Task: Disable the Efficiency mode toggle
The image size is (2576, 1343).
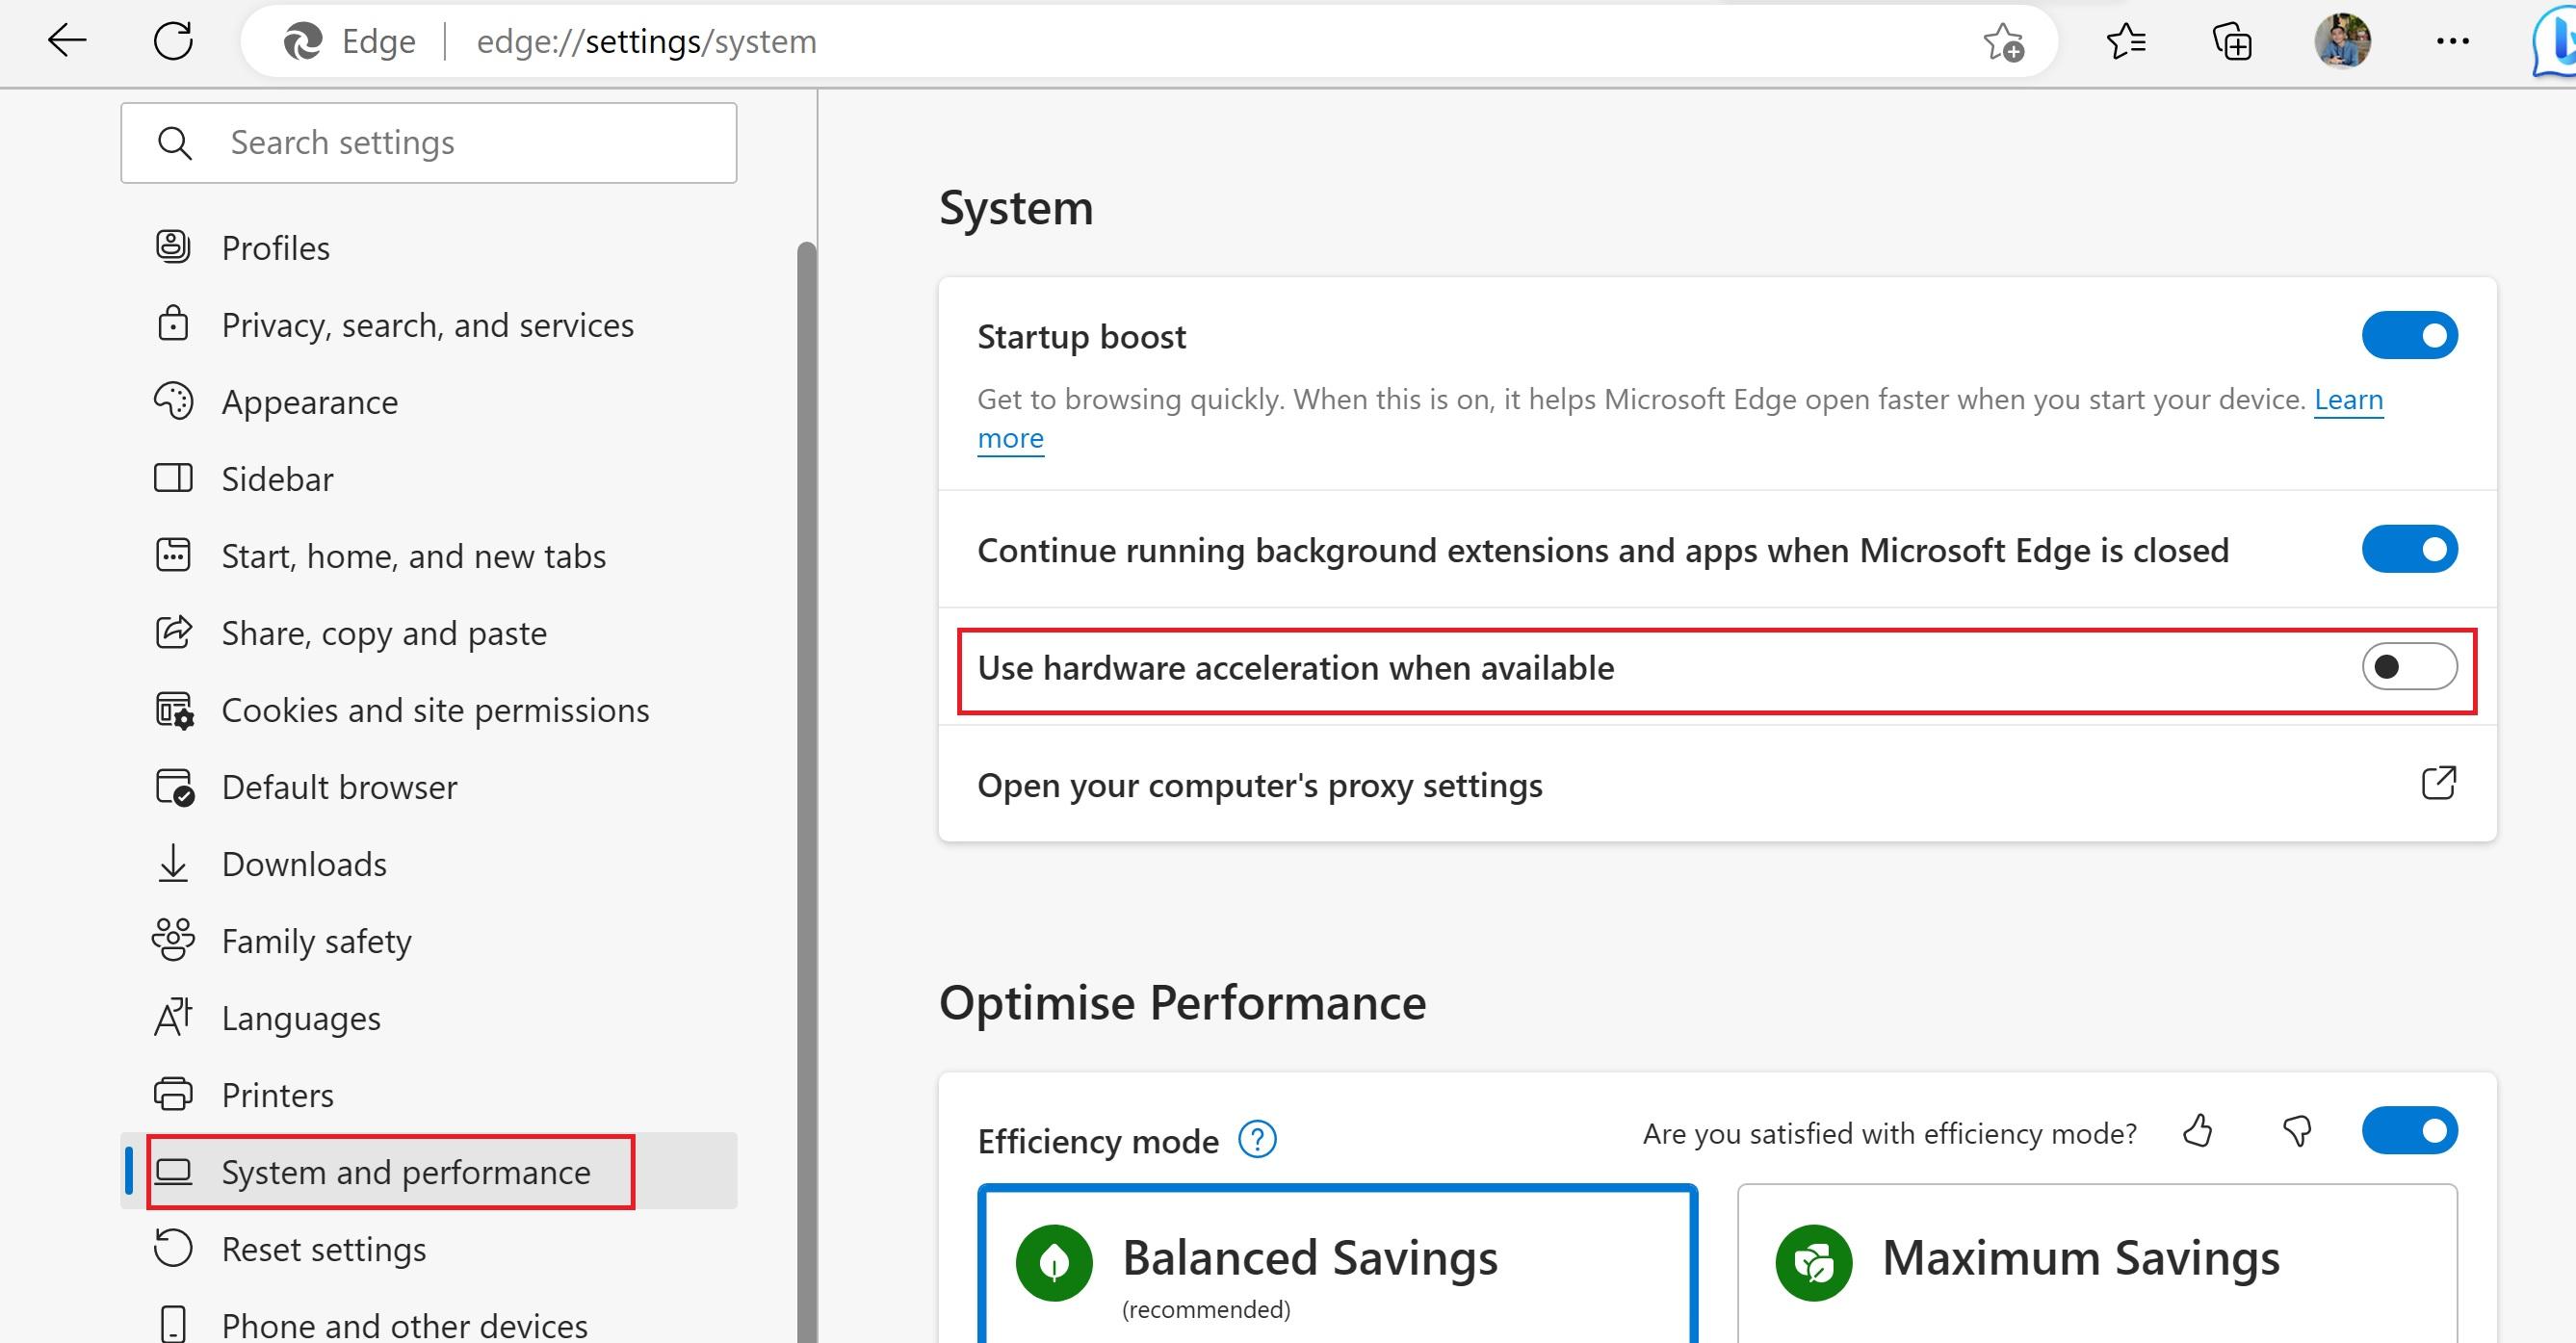Action: coord(2410,1131)
